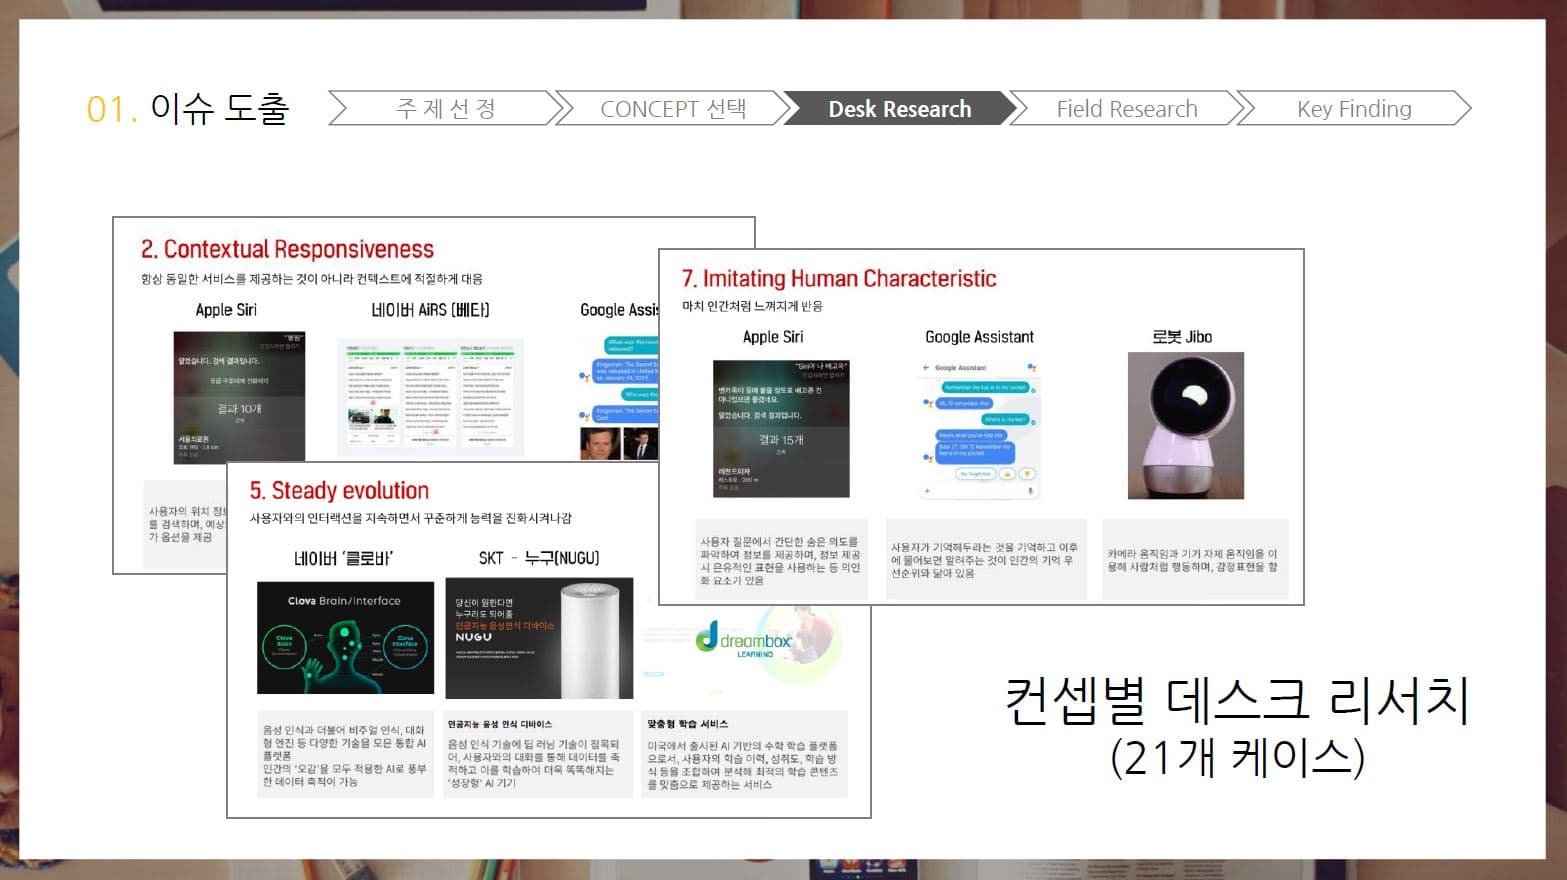Select the Field Research step arrow
This screenshot has height=880, width=1567.
[x=1127, y=108]
